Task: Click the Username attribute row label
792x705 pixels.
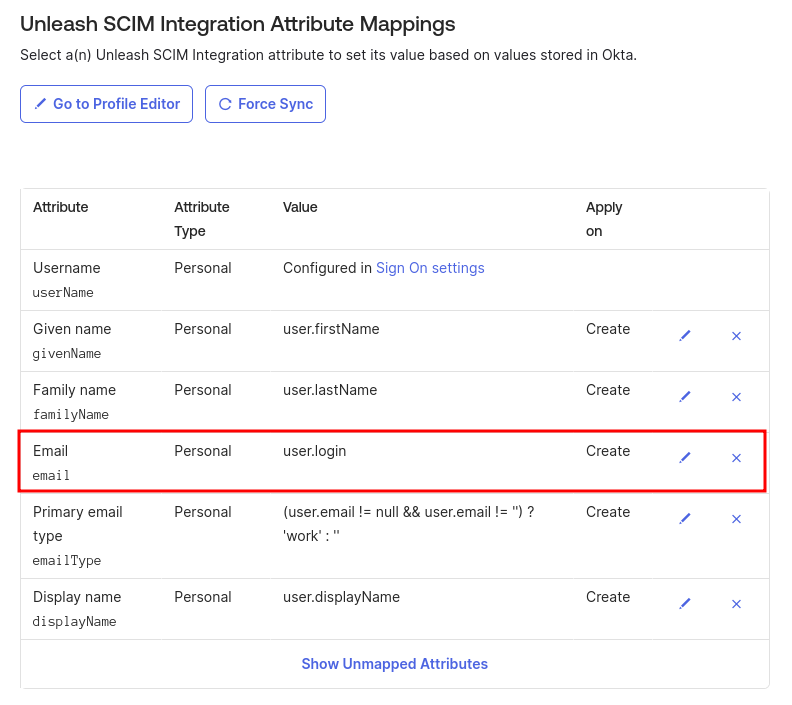Action: point(67,268)
